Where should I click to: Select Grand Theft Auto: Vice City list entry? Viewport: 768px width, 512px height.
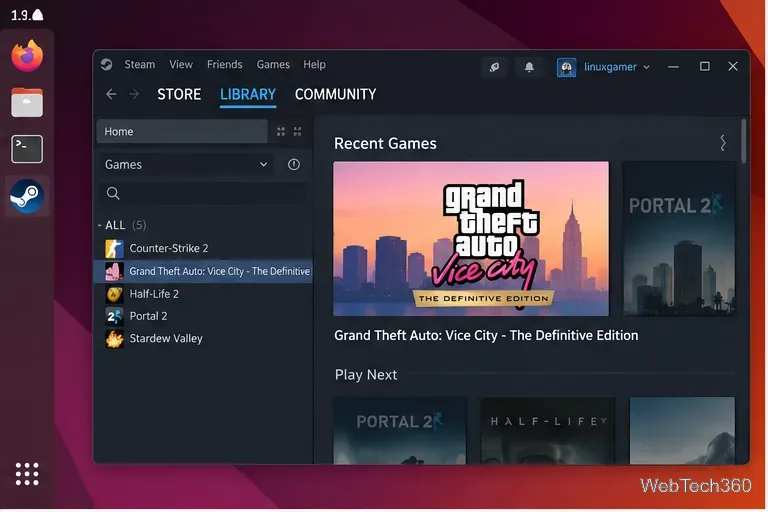click(203, 271)
